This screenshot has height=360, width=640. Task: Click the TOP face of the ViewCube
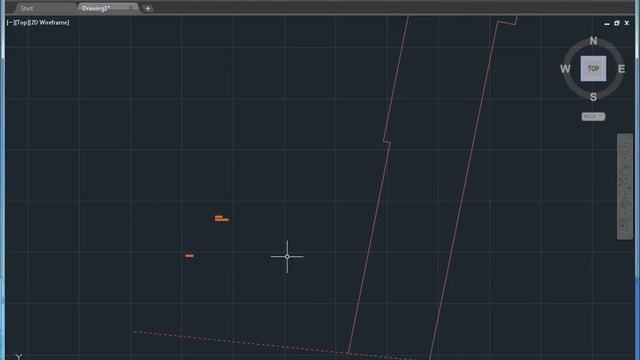pyautogui.click(x=593, y=69)
